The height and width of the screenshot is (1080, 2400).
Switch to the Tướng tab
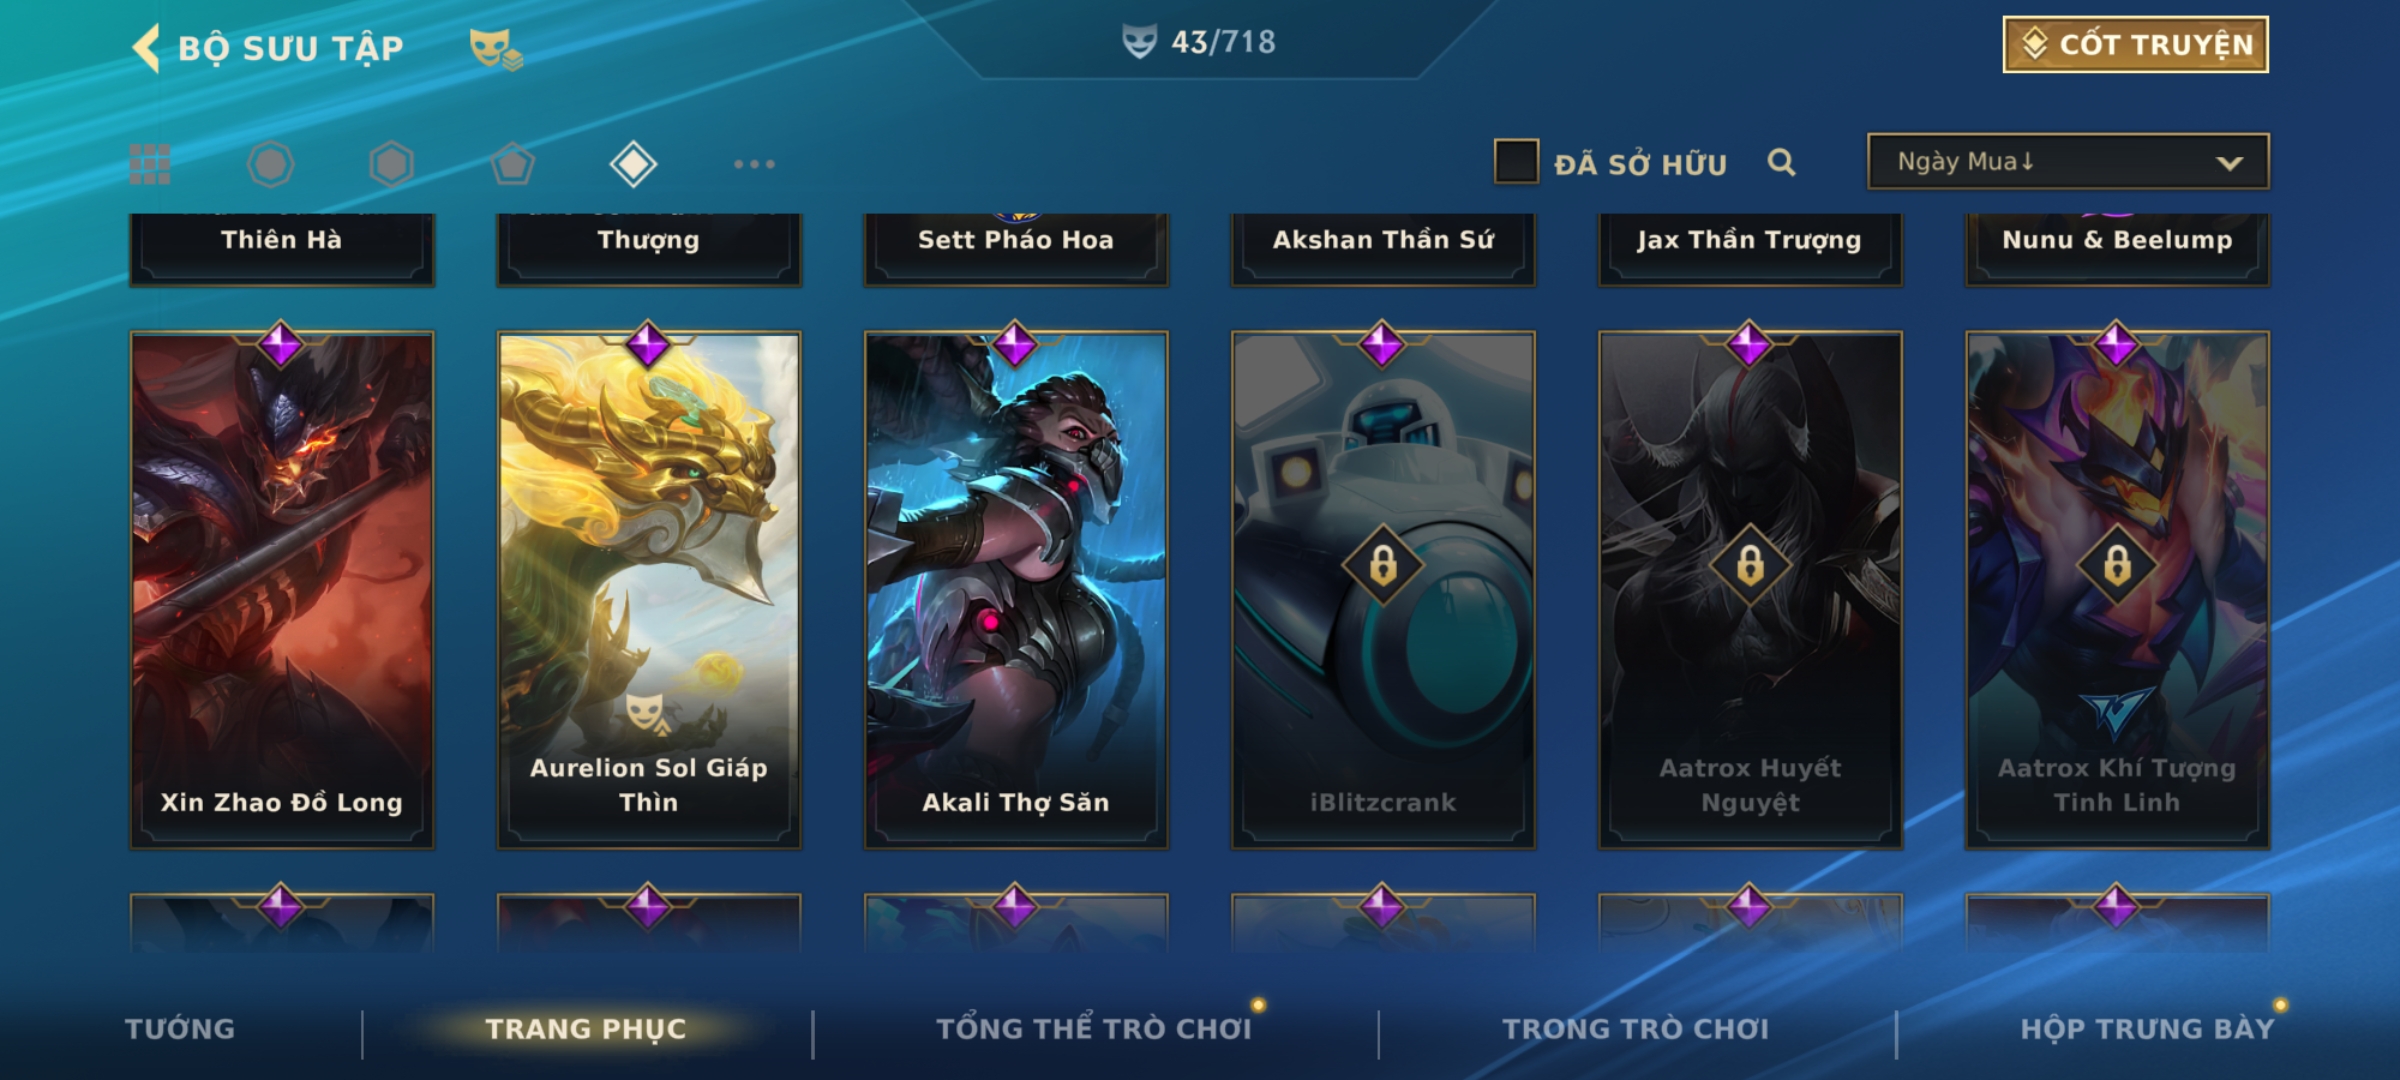coord(180,1029)
